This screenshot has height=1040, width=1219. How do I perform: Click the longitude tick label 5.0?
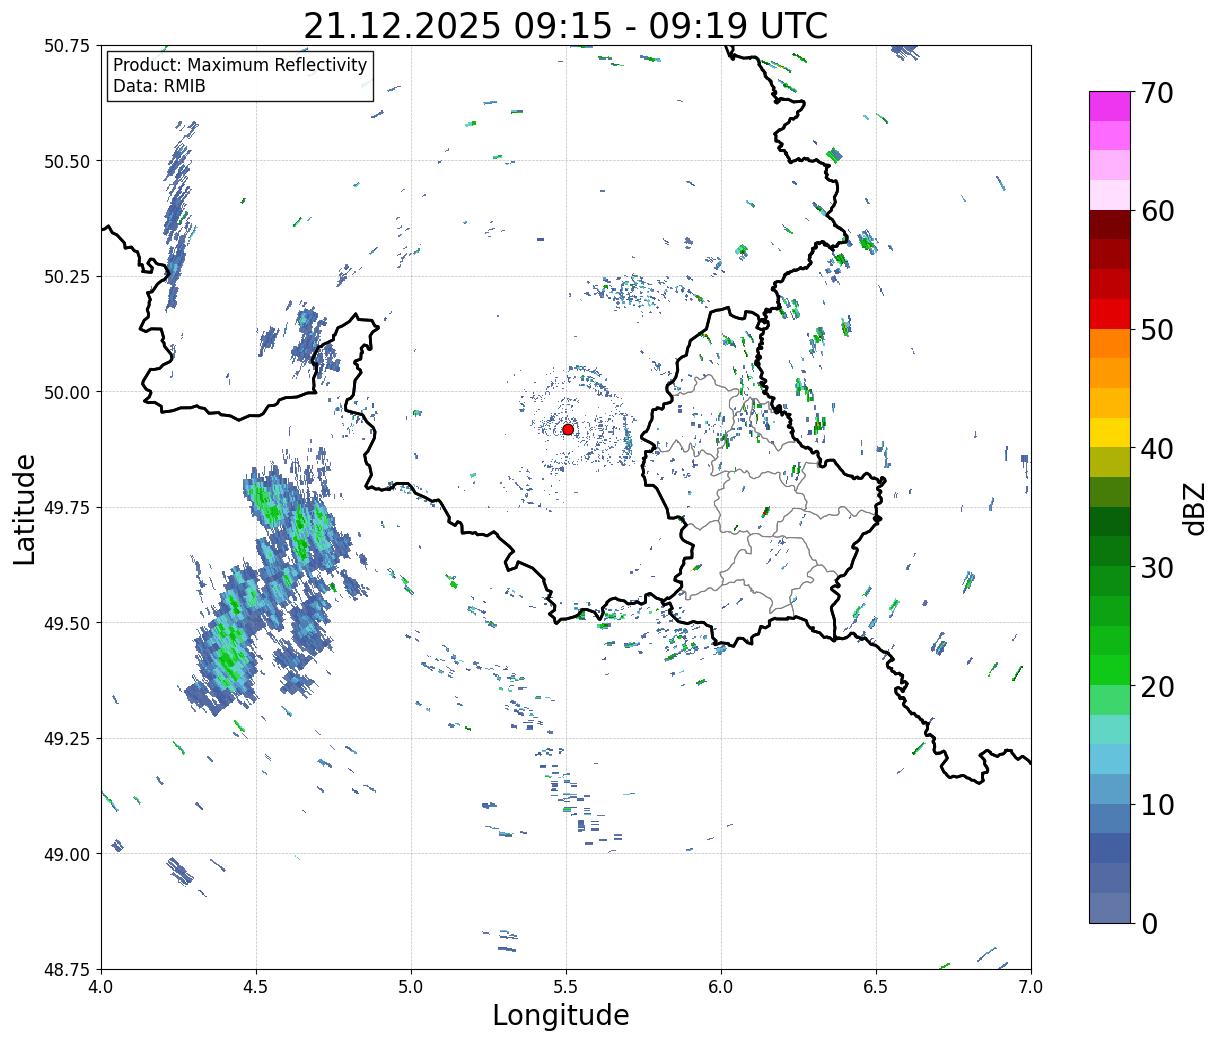point(411,986)
